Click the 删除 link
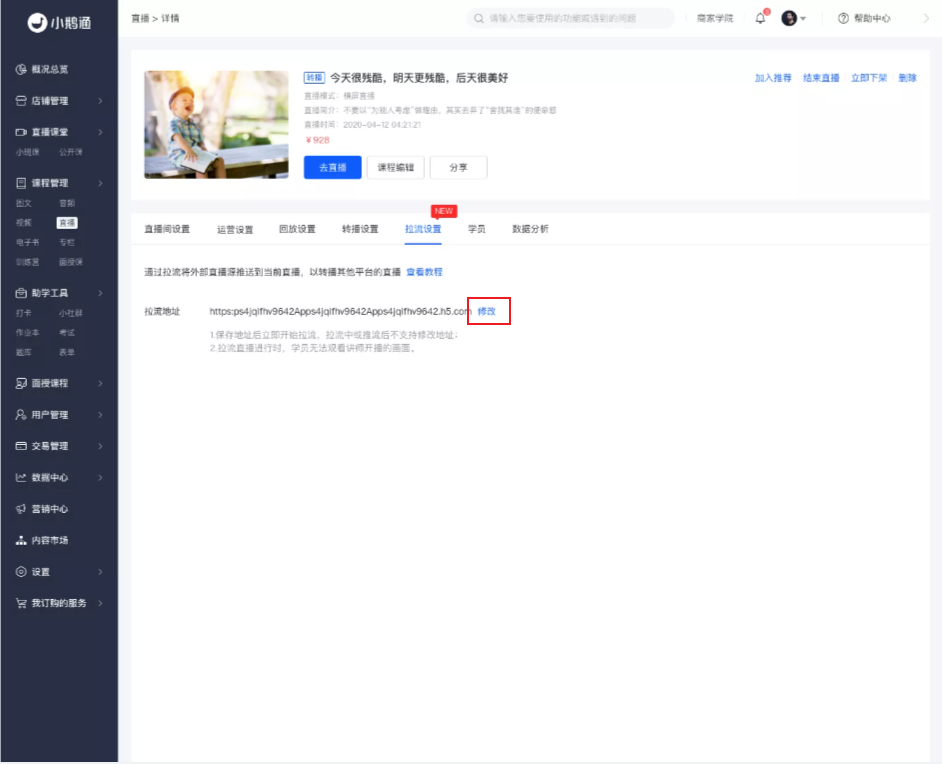Viewport: 942px width, 764px height. pyautogui.click(x=908, y=78)
